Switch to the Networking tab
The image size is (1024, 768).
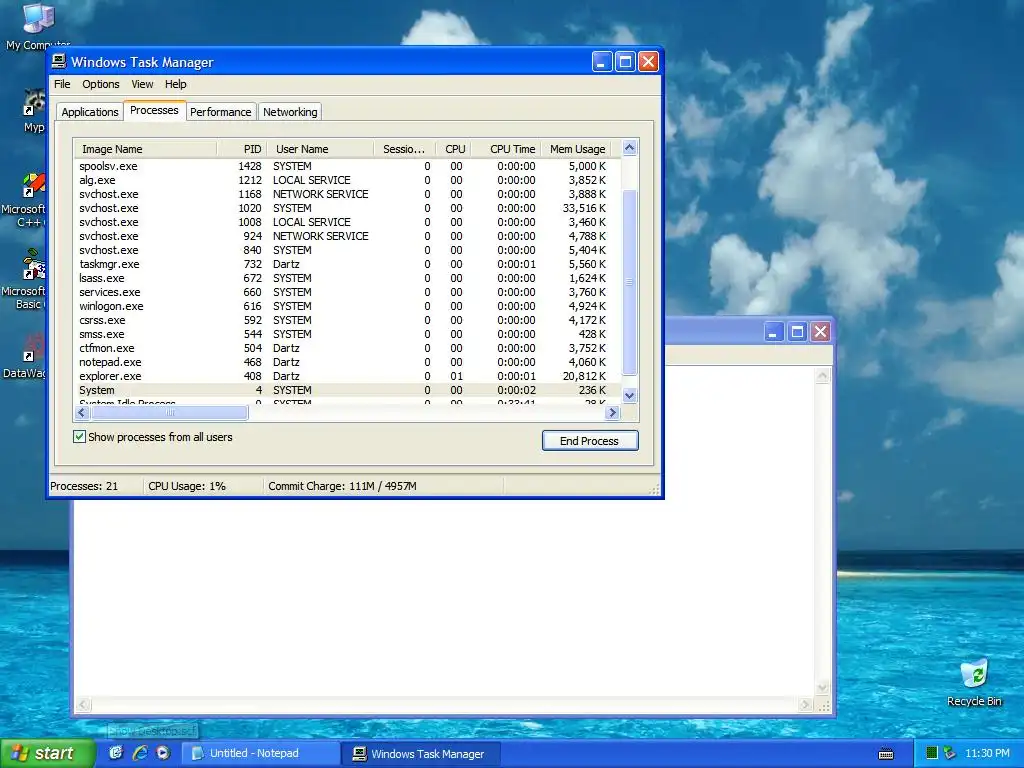290,112
